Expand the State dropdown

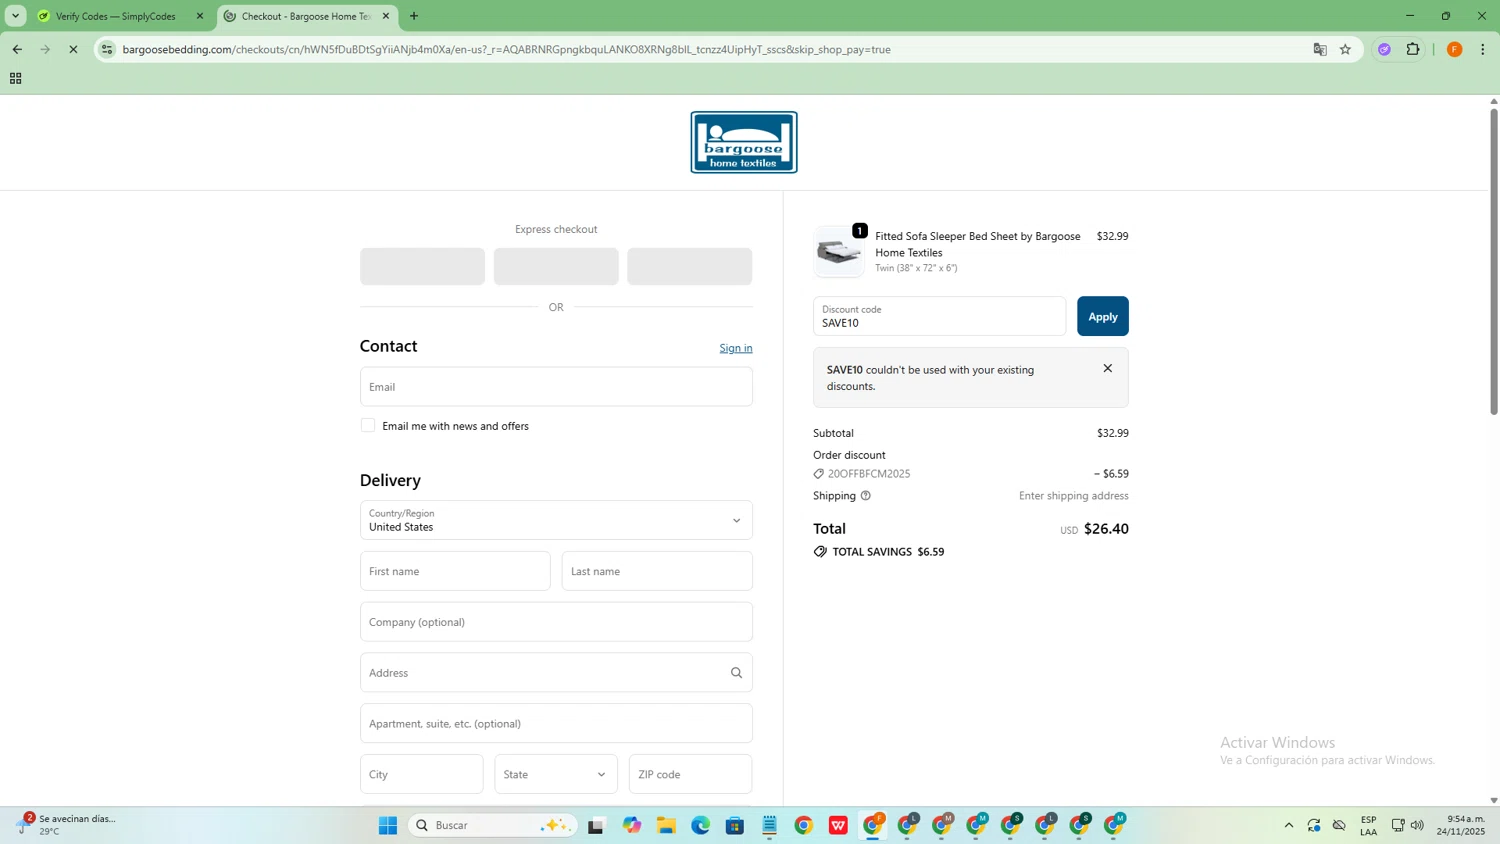(556, 774)
